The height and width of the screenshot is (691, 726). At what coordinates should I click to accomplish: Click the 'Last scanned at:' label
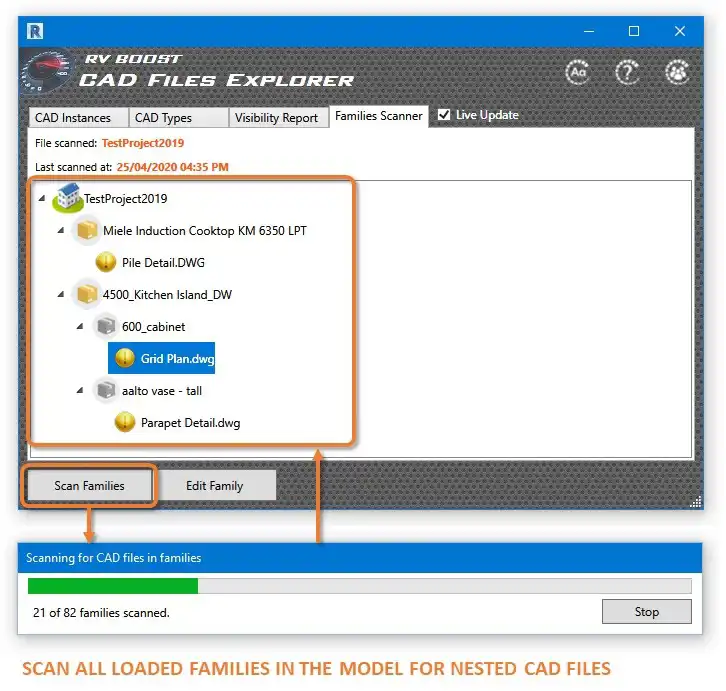73,167
